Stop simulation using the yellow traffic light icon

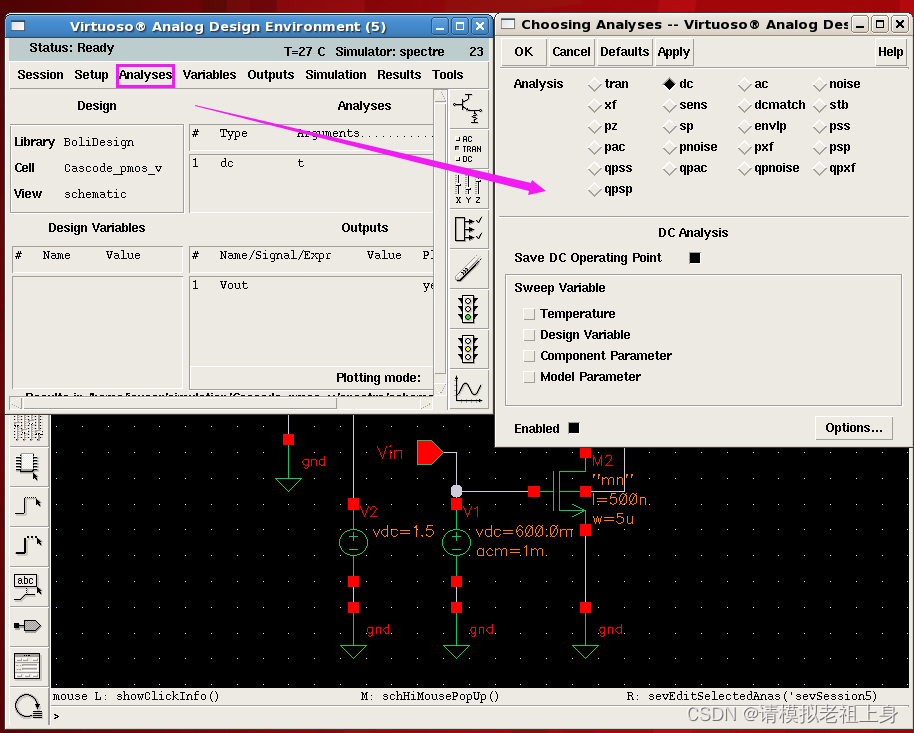[469, 348]
